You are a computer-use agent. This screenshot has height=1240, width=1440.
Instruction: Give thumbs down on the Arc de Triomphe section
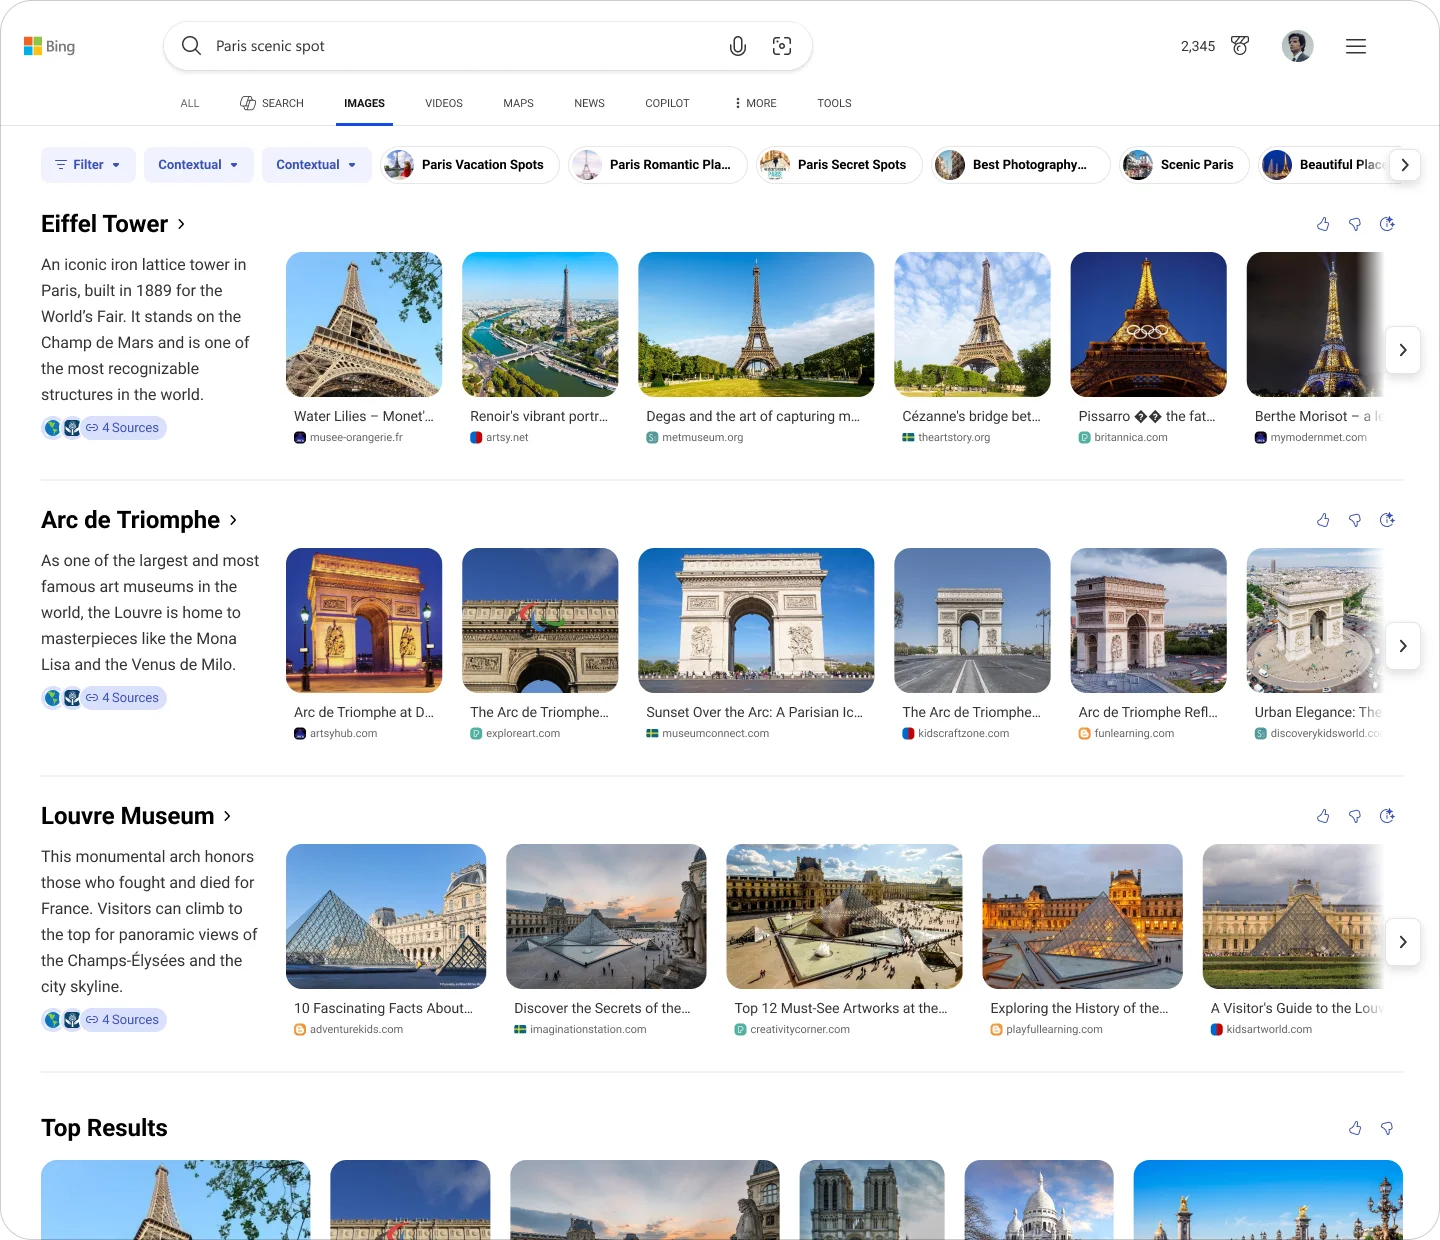pyautogui.click(x=1355, y=520)
